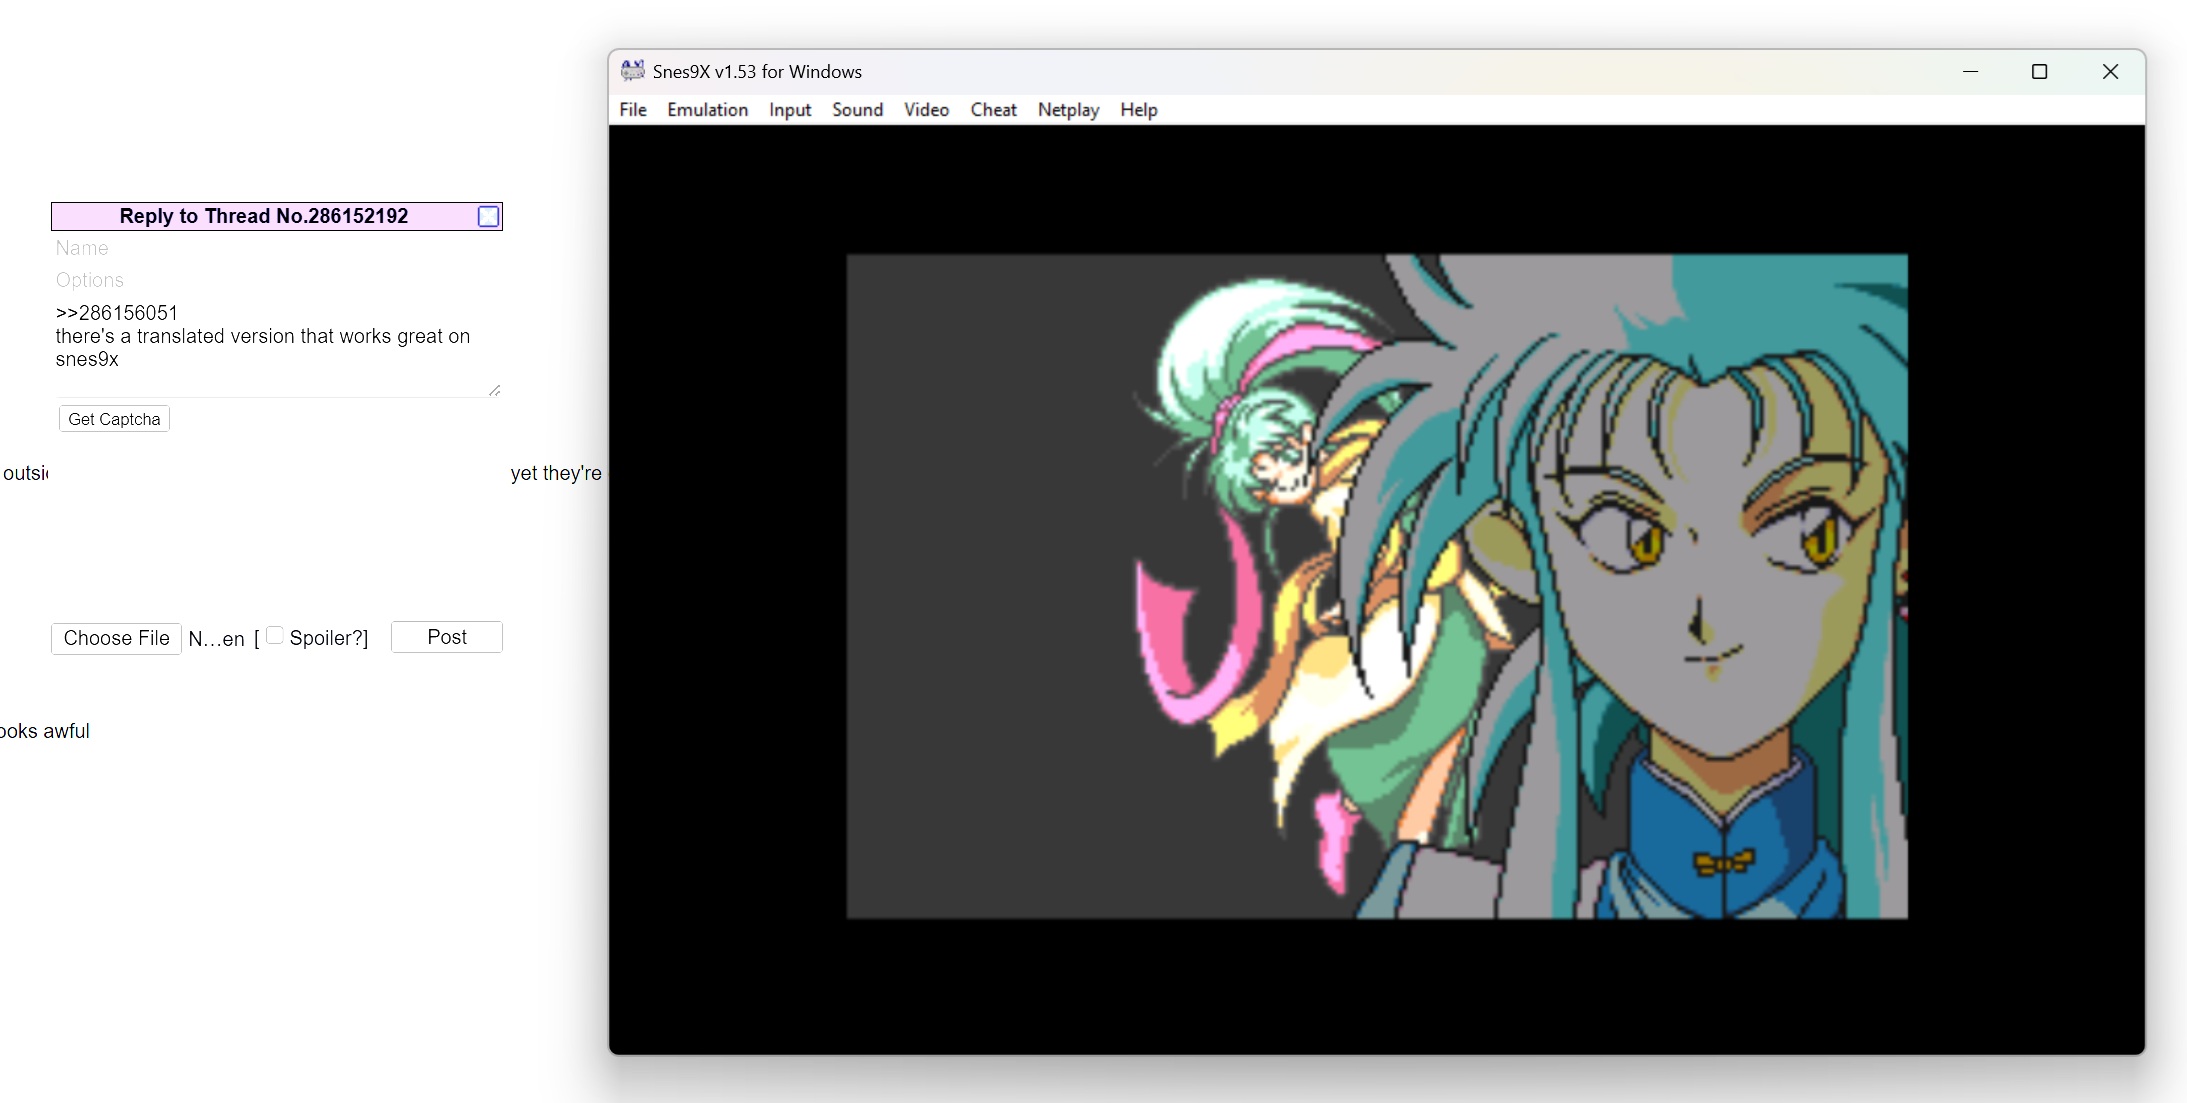Open the Emulation menu

tap(707, 110)
